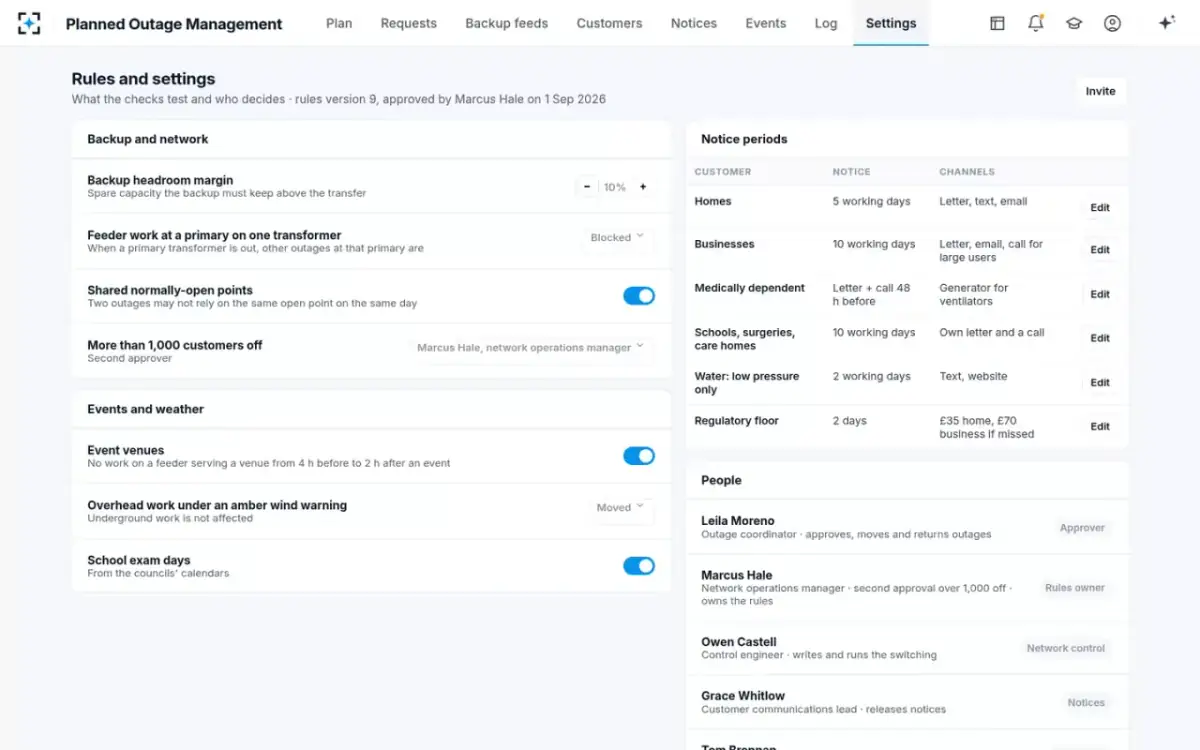Select Marcus Hale in People list
This screenshot has width=1200, height=750.
point(907,588)
